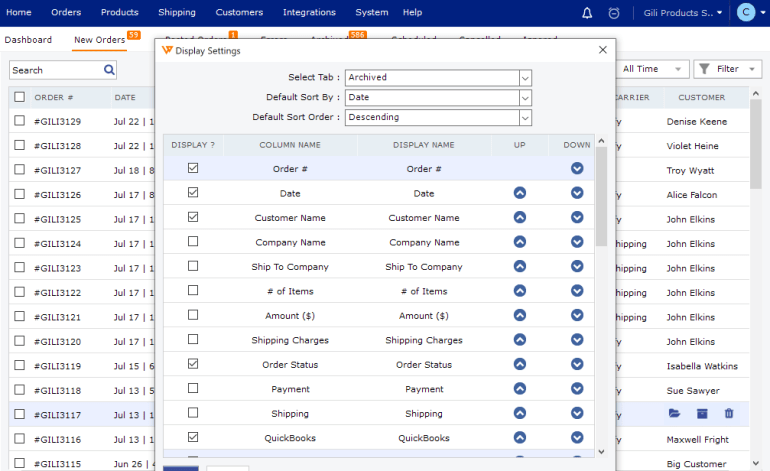Open the Help menu
Image resolution: width=770 pixels, height=471 pixels.
coord(412,12)
